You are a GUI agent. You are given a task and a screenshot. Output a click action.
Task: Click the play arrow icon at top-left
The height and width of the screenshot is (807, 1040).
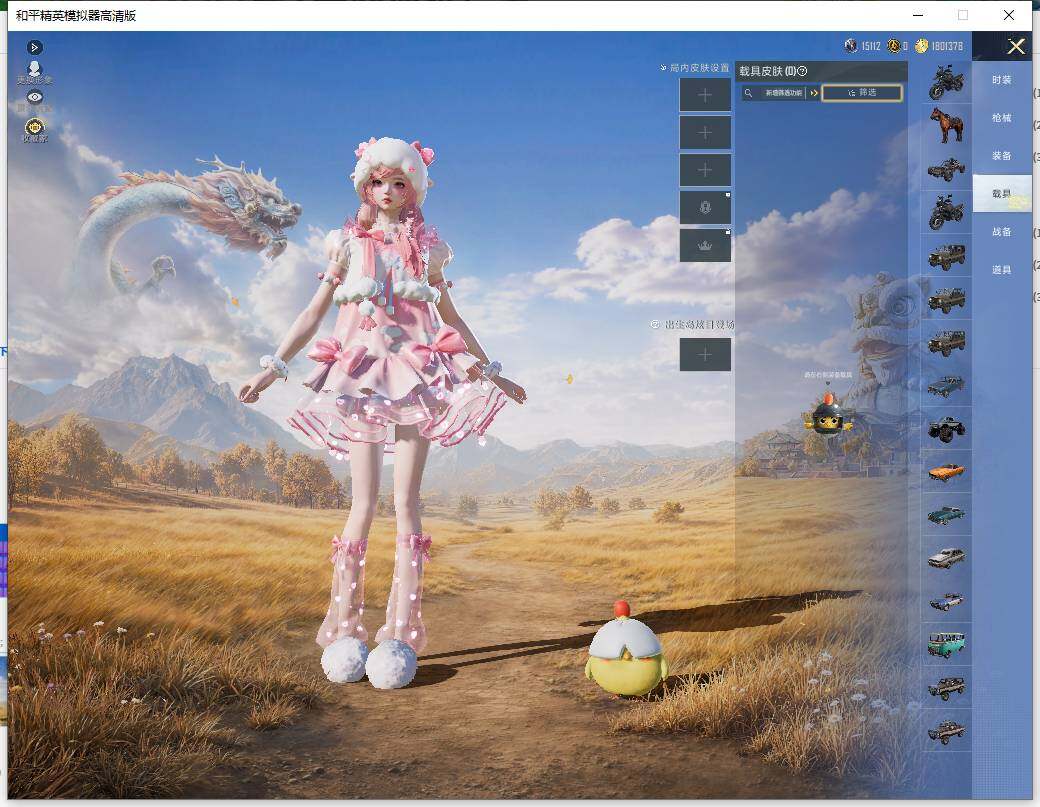click(x=34, y=47)
